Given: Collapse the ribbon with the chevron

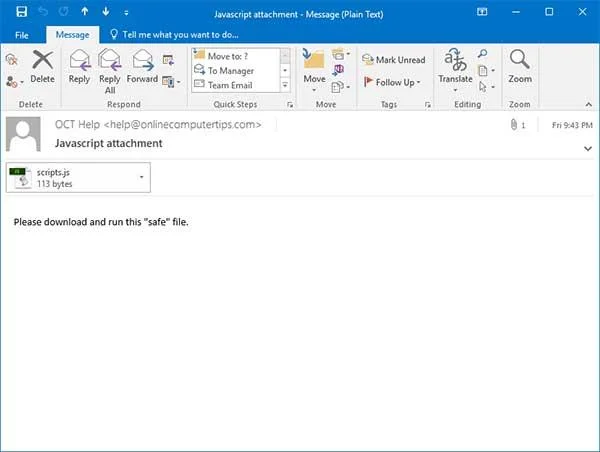Looking at the screenshot, I should pos(589,104).
